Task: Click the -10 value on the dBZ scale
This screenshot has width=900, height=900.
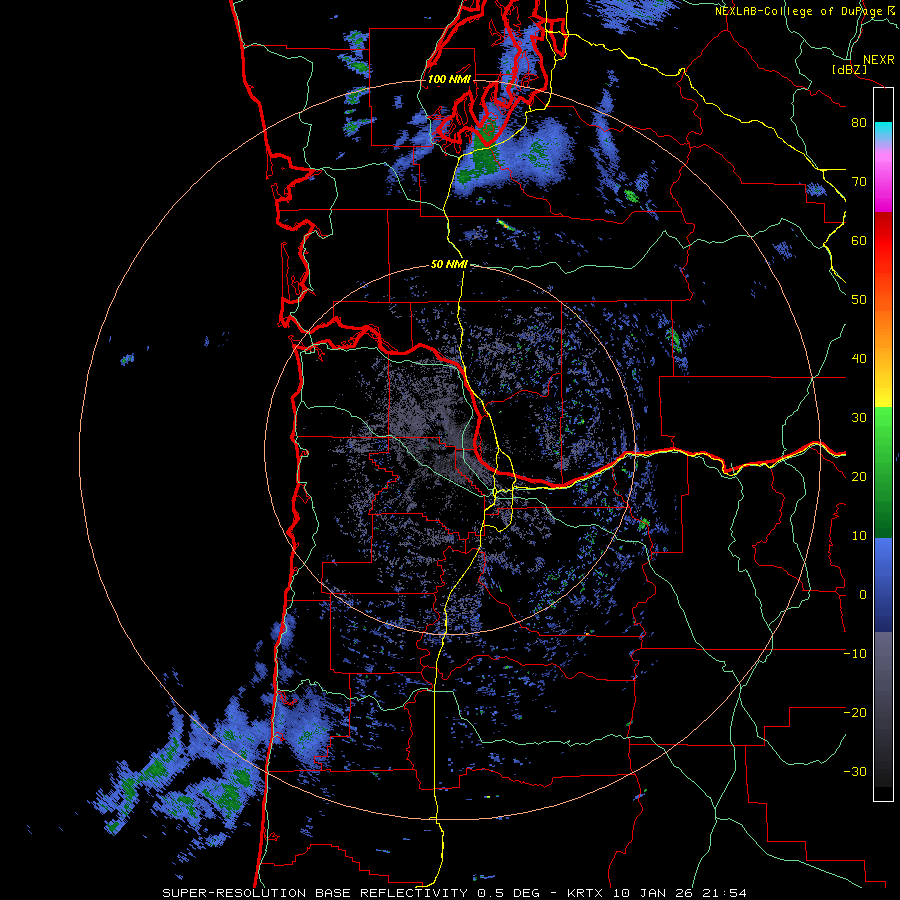Action: click(x=855, y=654)
